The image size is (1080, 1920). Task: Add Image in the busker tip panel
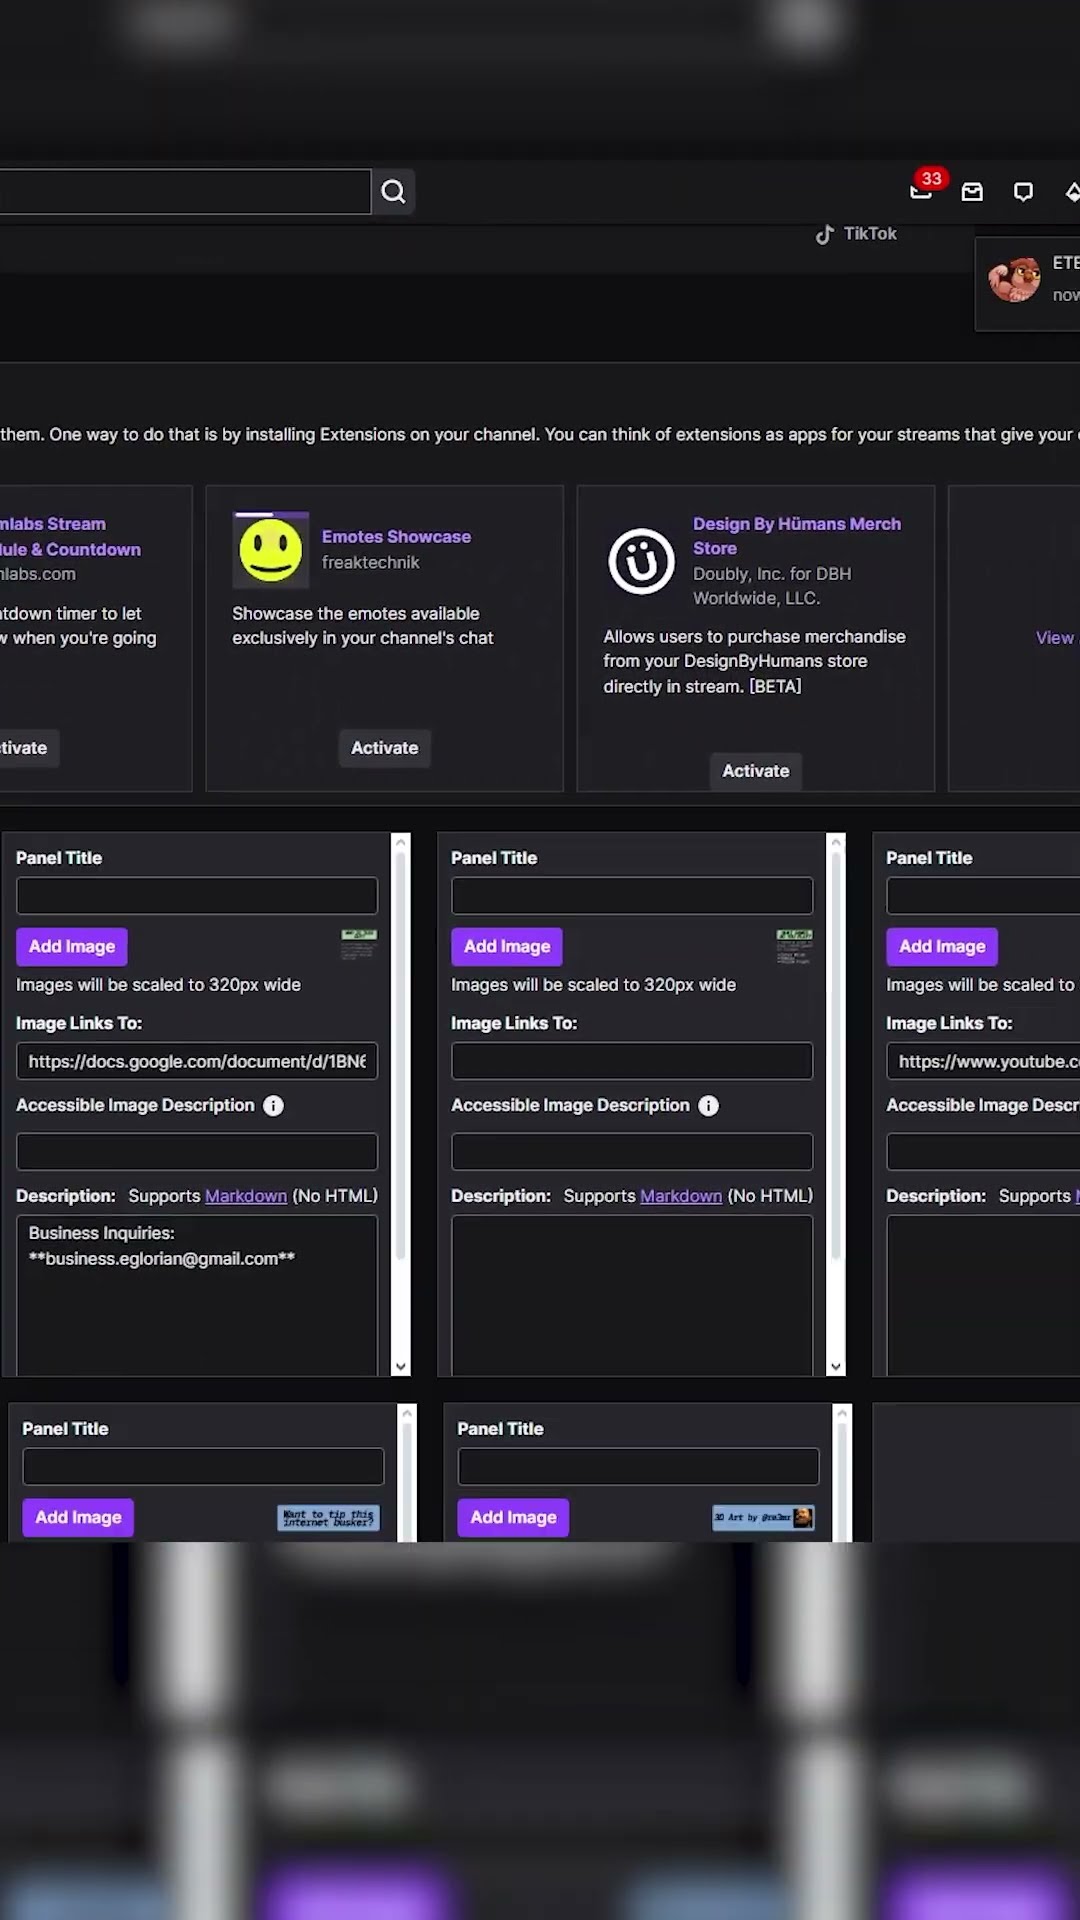click(x=78, y=1517)
